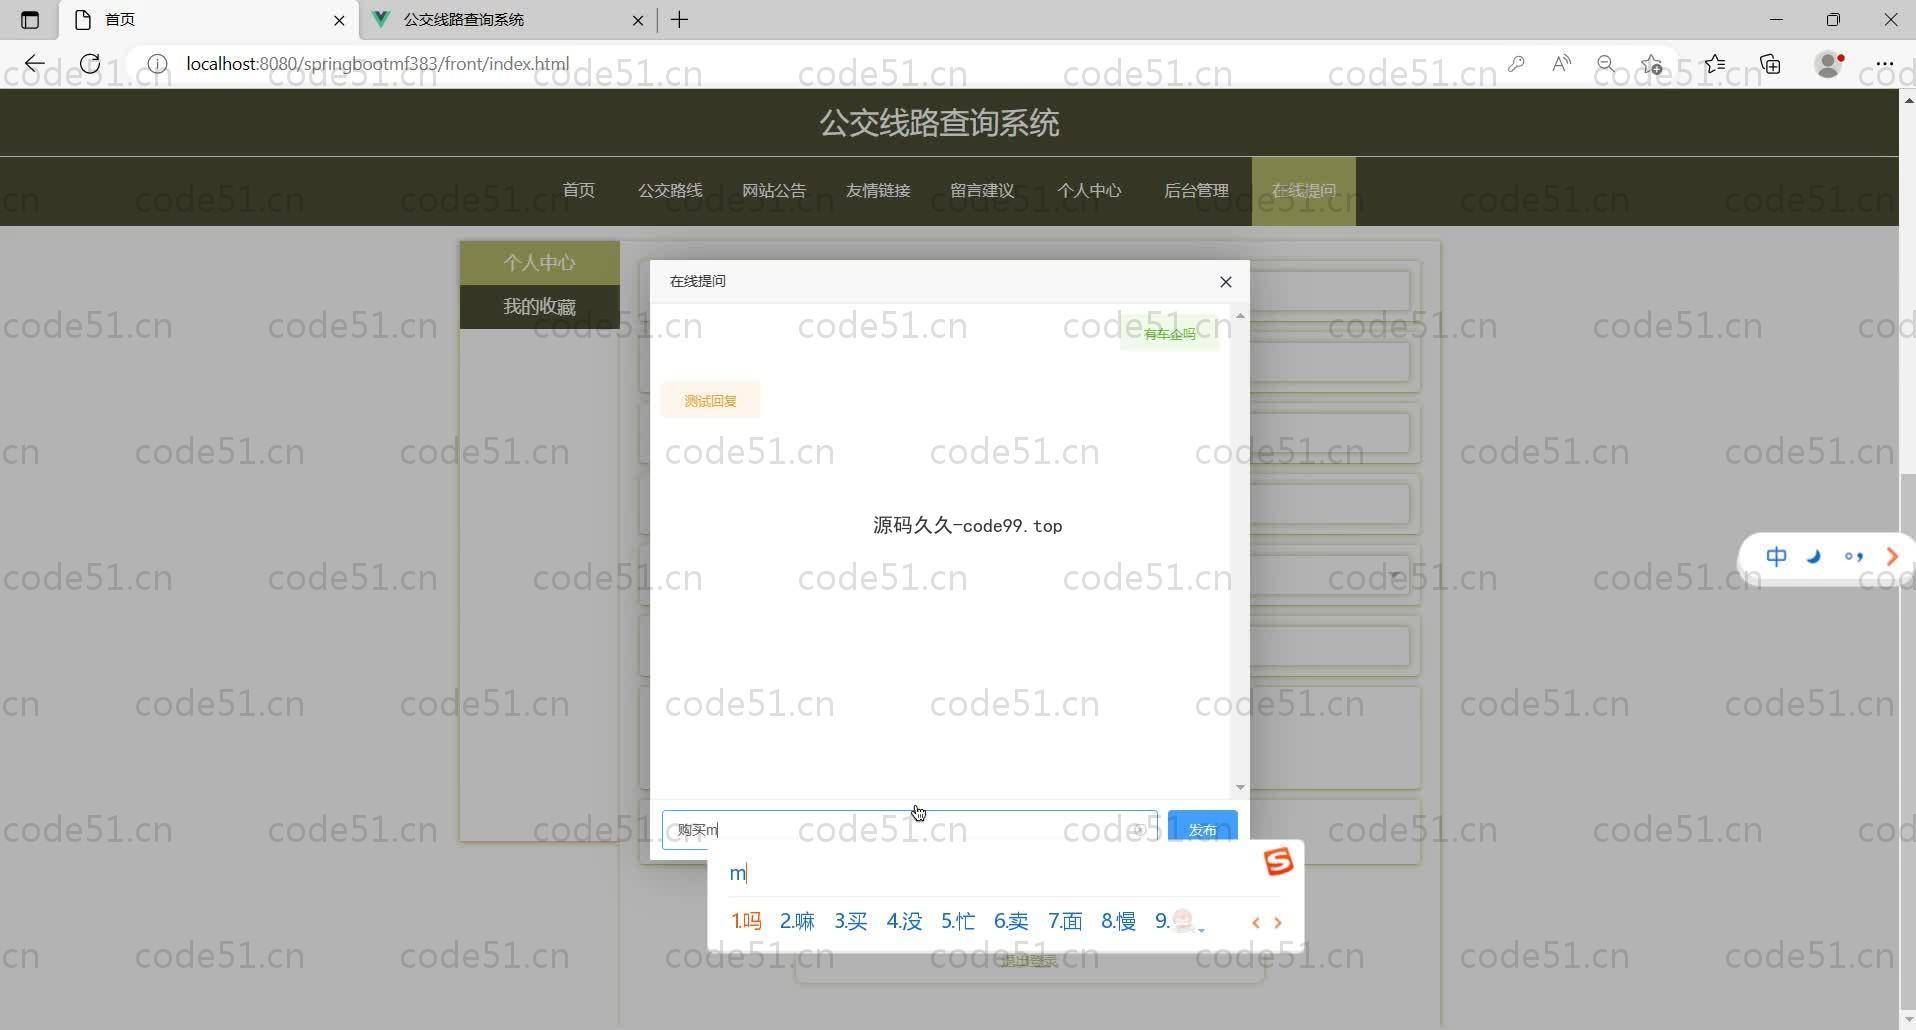1916x1030 pixels.
Task: Open the Favorites list icon
Action: coord(1715,64)
